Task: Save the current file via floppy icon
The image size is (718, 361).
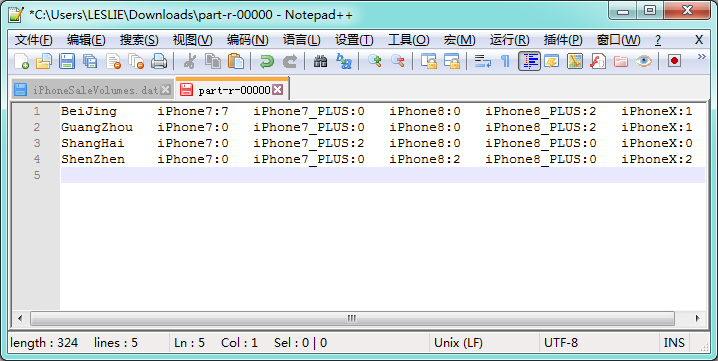Action: pos(67,61)
